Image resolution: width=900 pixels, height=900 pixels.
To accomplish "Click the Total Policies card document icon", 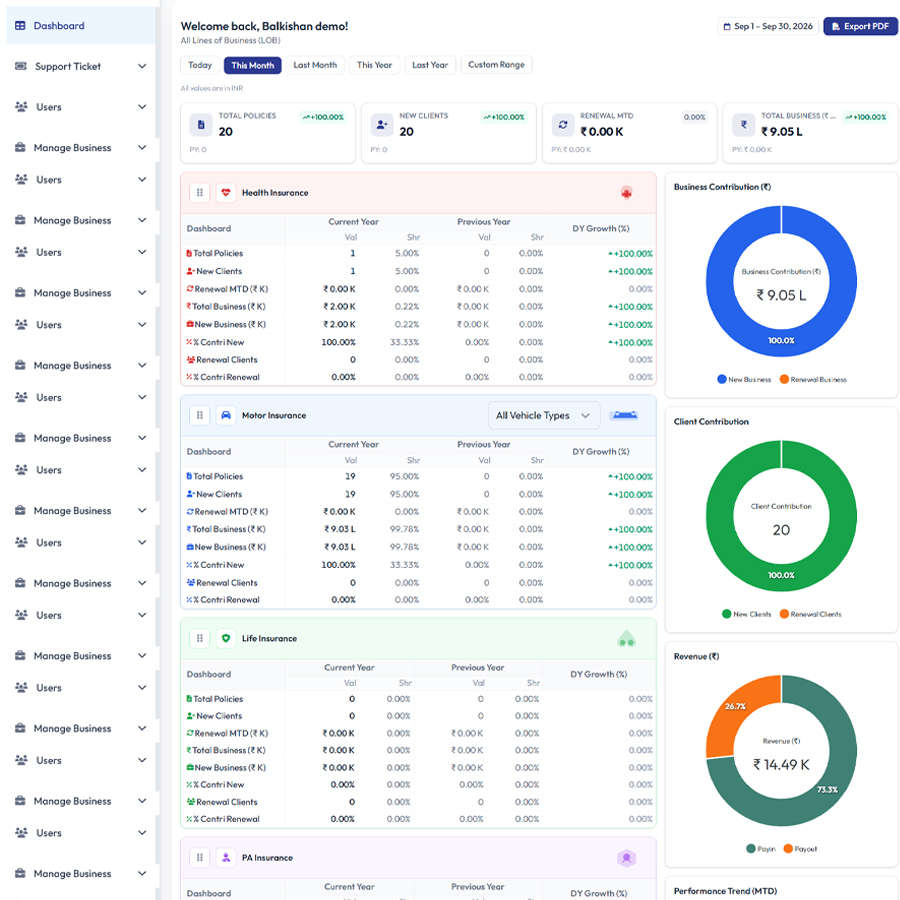I will (201, 125).
